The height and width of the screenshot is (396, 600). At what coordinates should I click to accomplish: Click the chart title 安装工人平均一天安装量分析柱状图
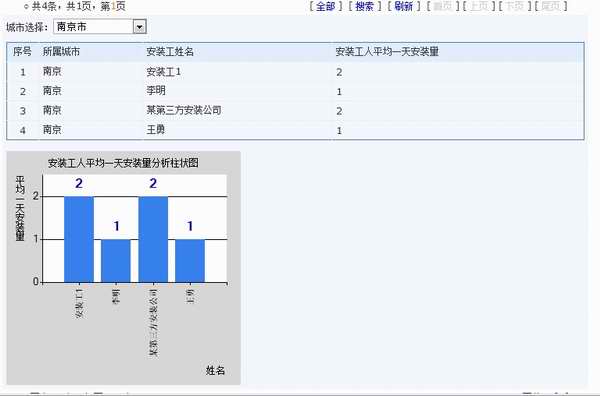[123, 163]
